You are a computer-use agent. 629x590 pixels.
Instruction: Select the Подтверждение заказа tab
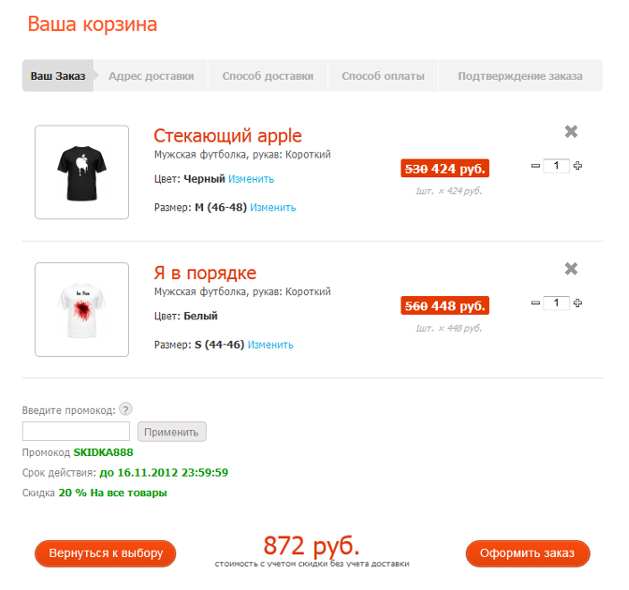point(520,76)
